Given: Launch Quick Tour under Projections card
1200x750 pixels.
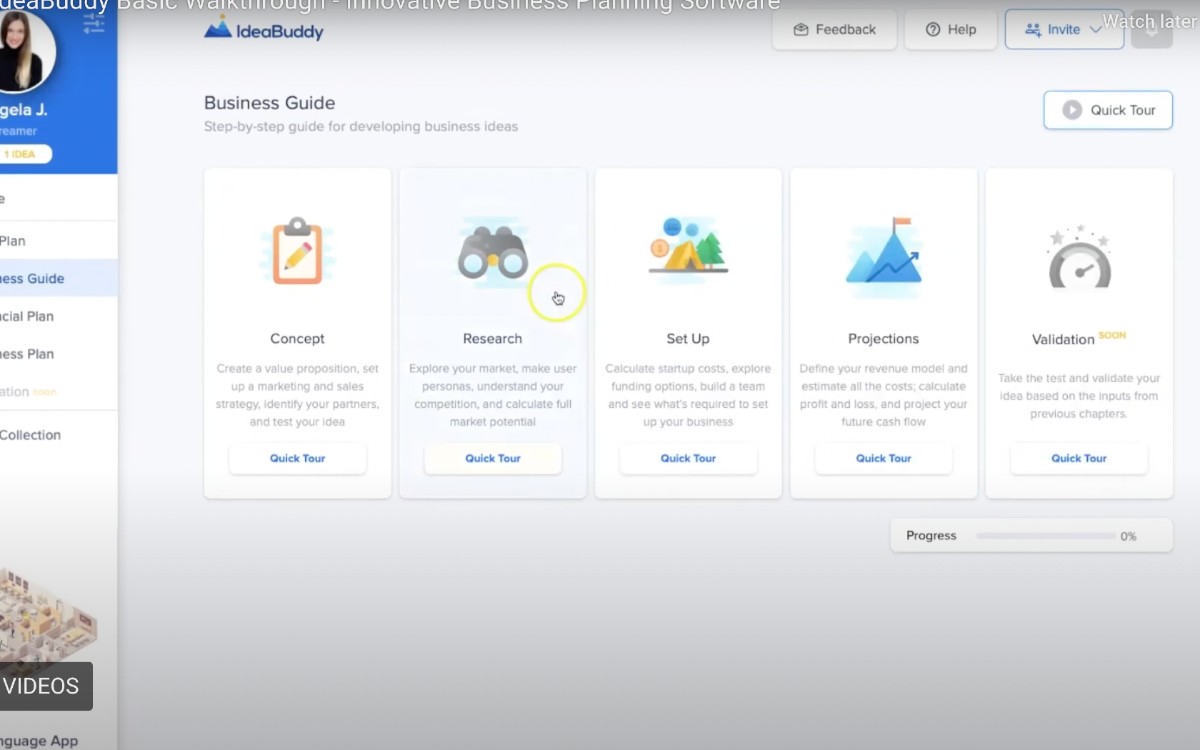Looking at the screenshot, I should 883,458.
